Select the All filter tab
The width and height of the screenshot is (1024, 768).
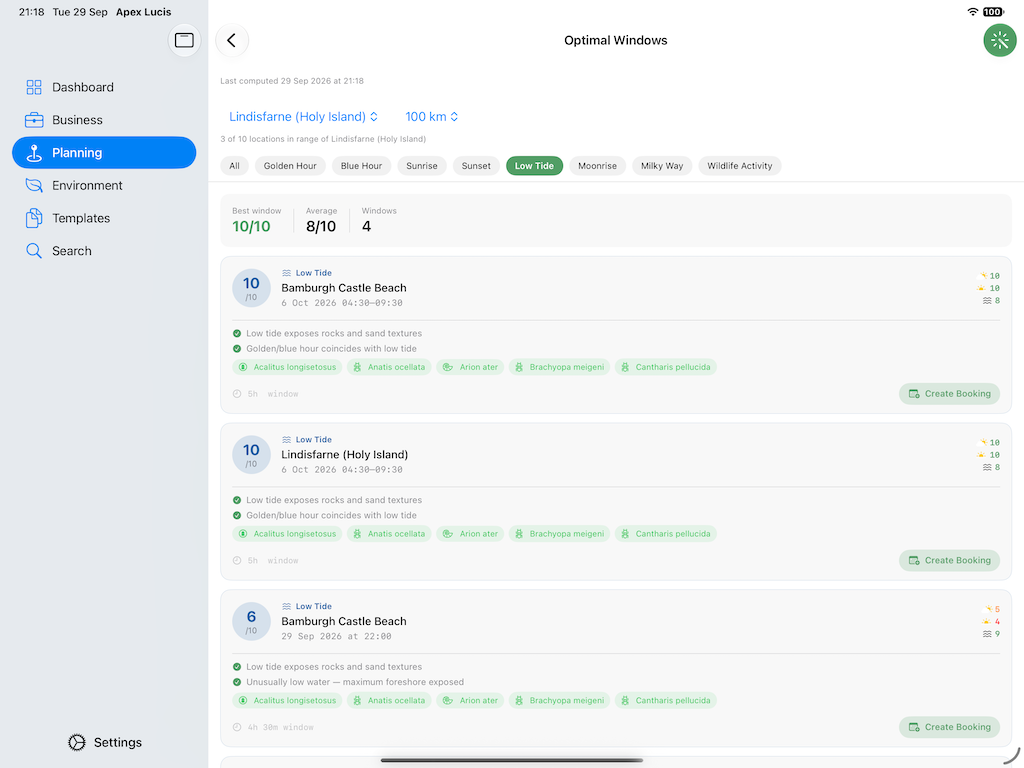234,166
